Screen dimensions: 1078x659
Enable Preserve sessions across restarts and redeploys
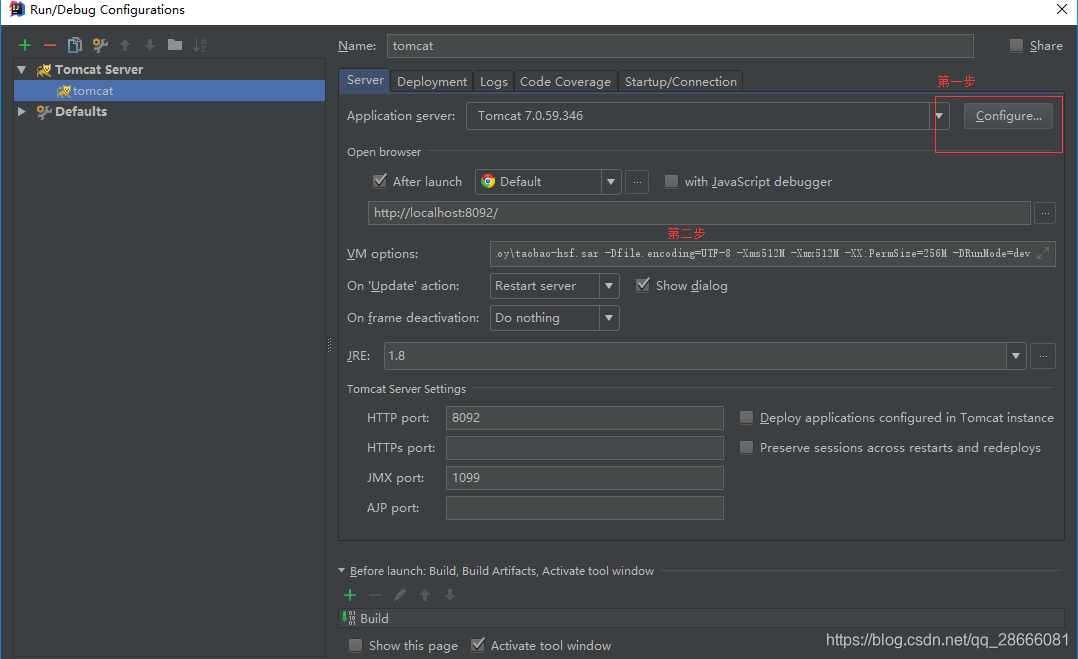[746, 447]
